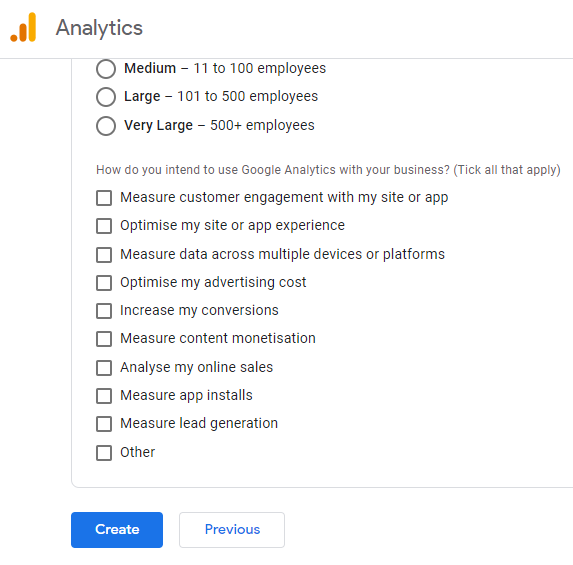This screenshot has height=565, width=573.
Task: Enable Optimise my advertising cost checkbox
Action: 104,283
